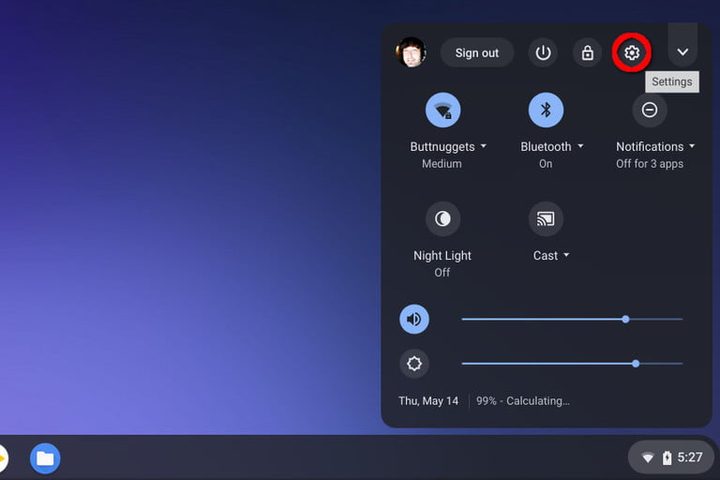Click the Sign out button
Viewport: 720px width, 480px height.
coord(477,53)
